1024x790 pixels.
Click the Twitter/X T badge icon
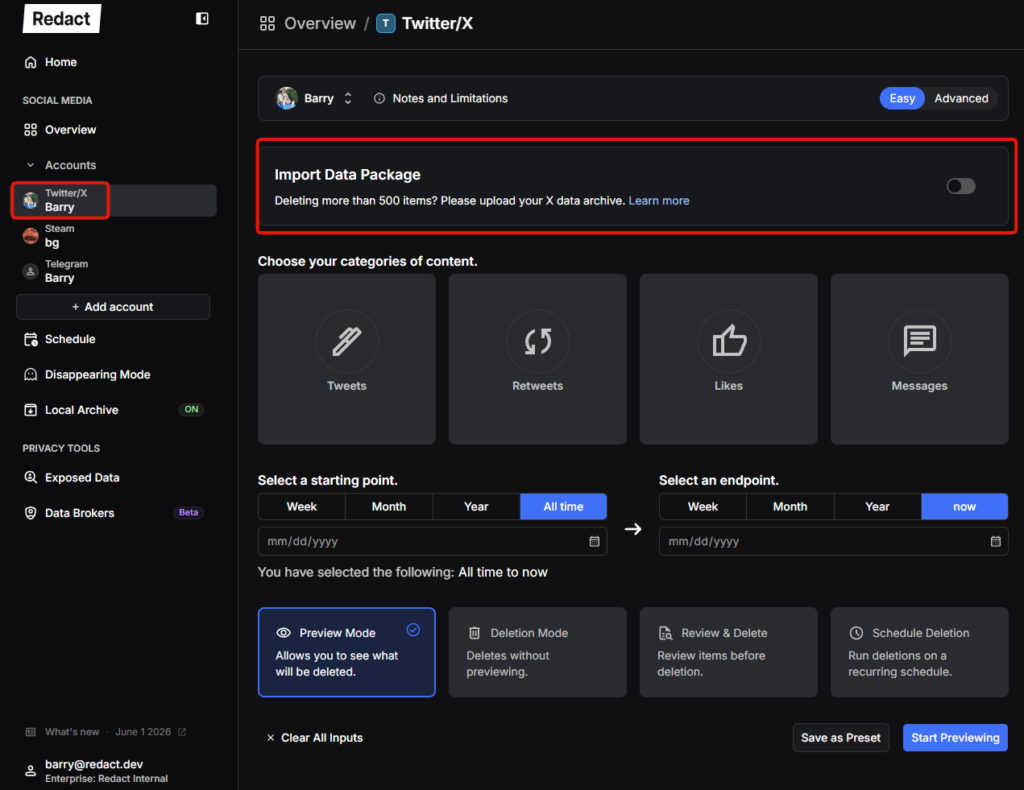[x=386, y=24]
